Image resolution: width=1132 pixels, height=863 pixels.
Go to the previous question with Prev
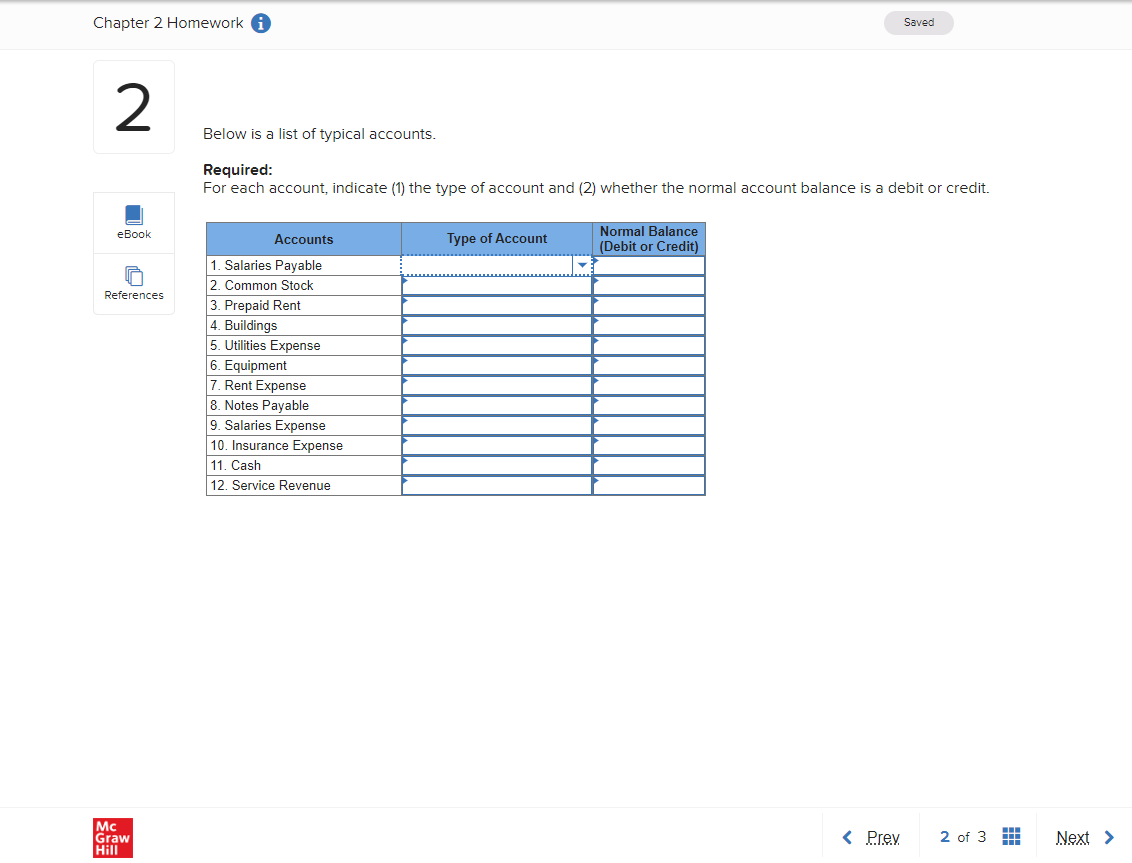pyautogui.click(x=871, y=837)
